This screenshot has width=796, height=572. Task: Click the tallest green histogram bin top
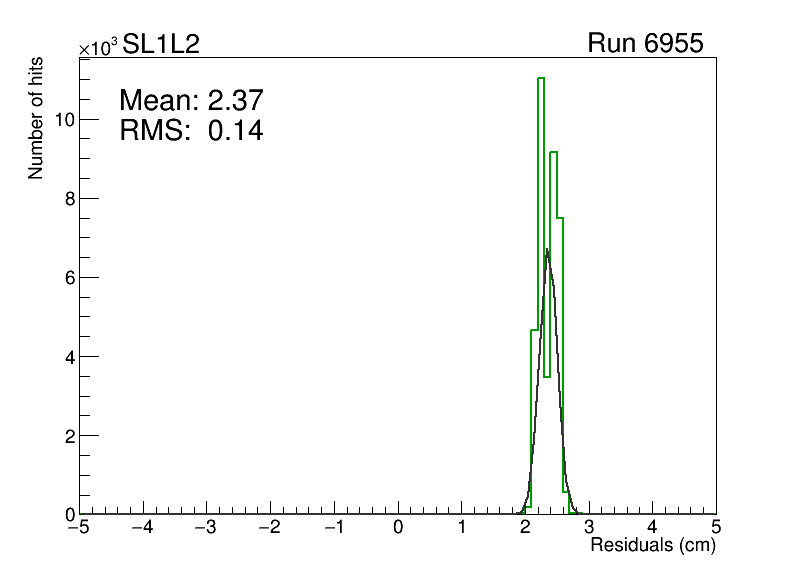coord(541,78)
